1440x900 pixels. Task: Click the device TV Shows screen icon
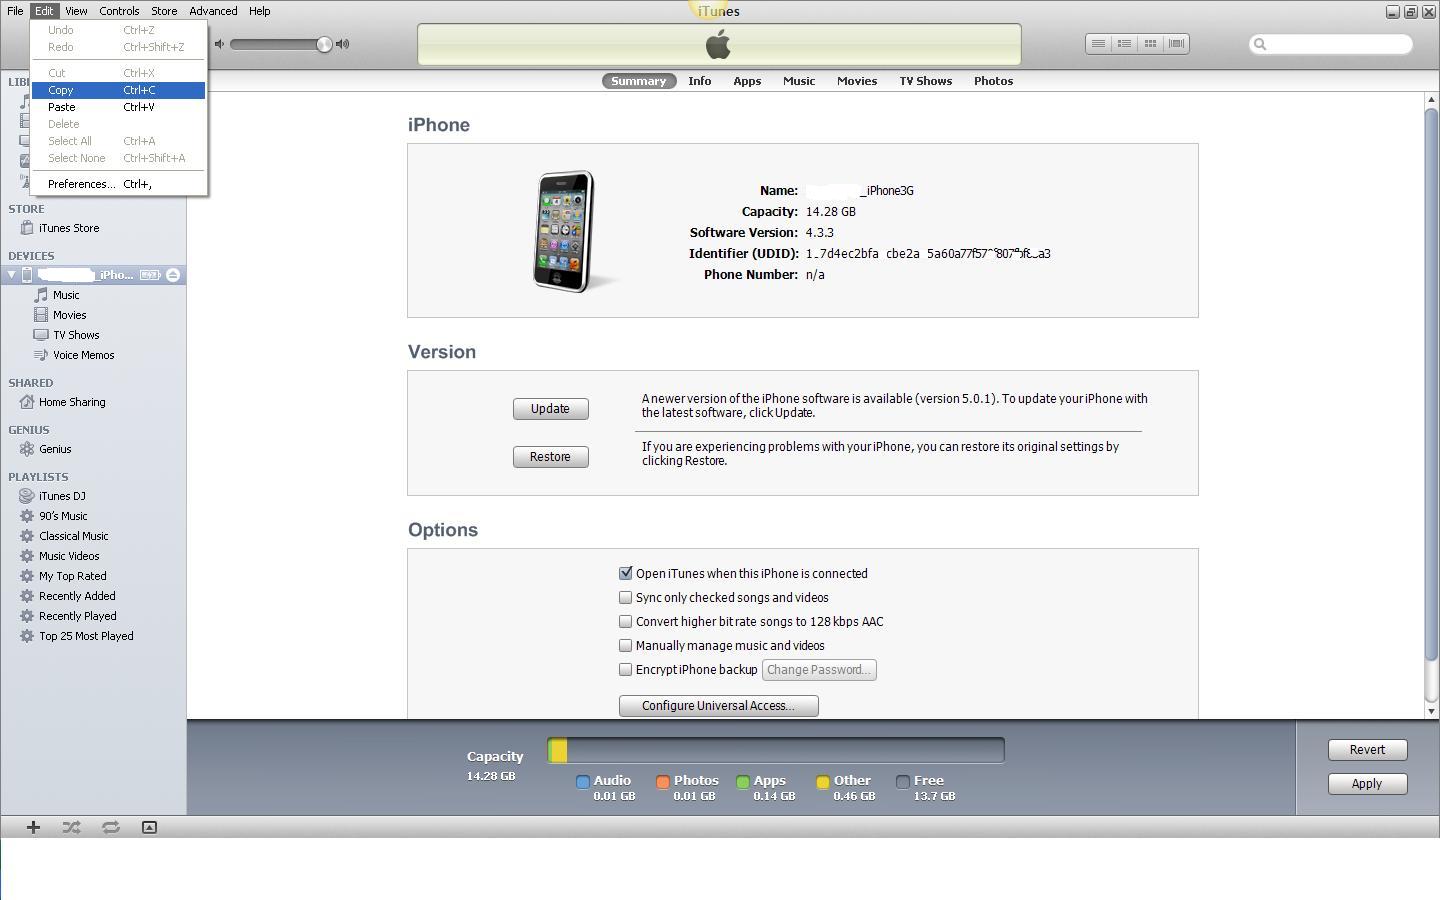click(x=41, y=335)
